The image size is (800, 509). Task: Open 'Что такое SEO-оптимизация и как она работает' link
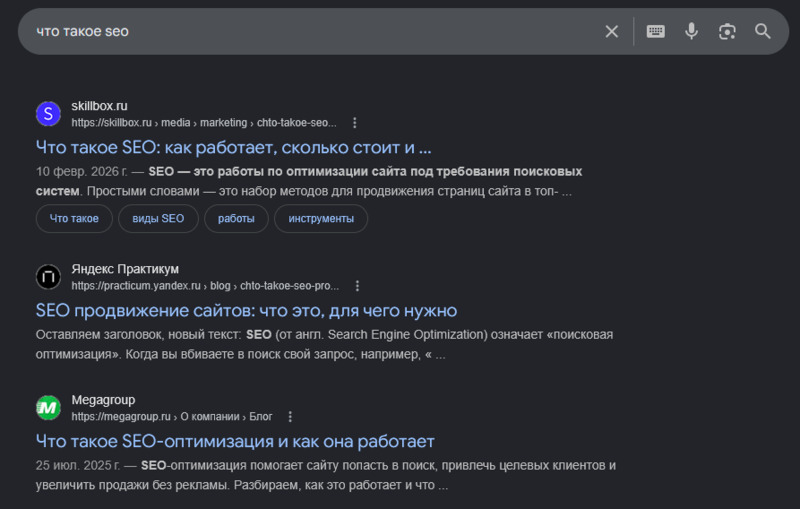click(x=235, y=441)
